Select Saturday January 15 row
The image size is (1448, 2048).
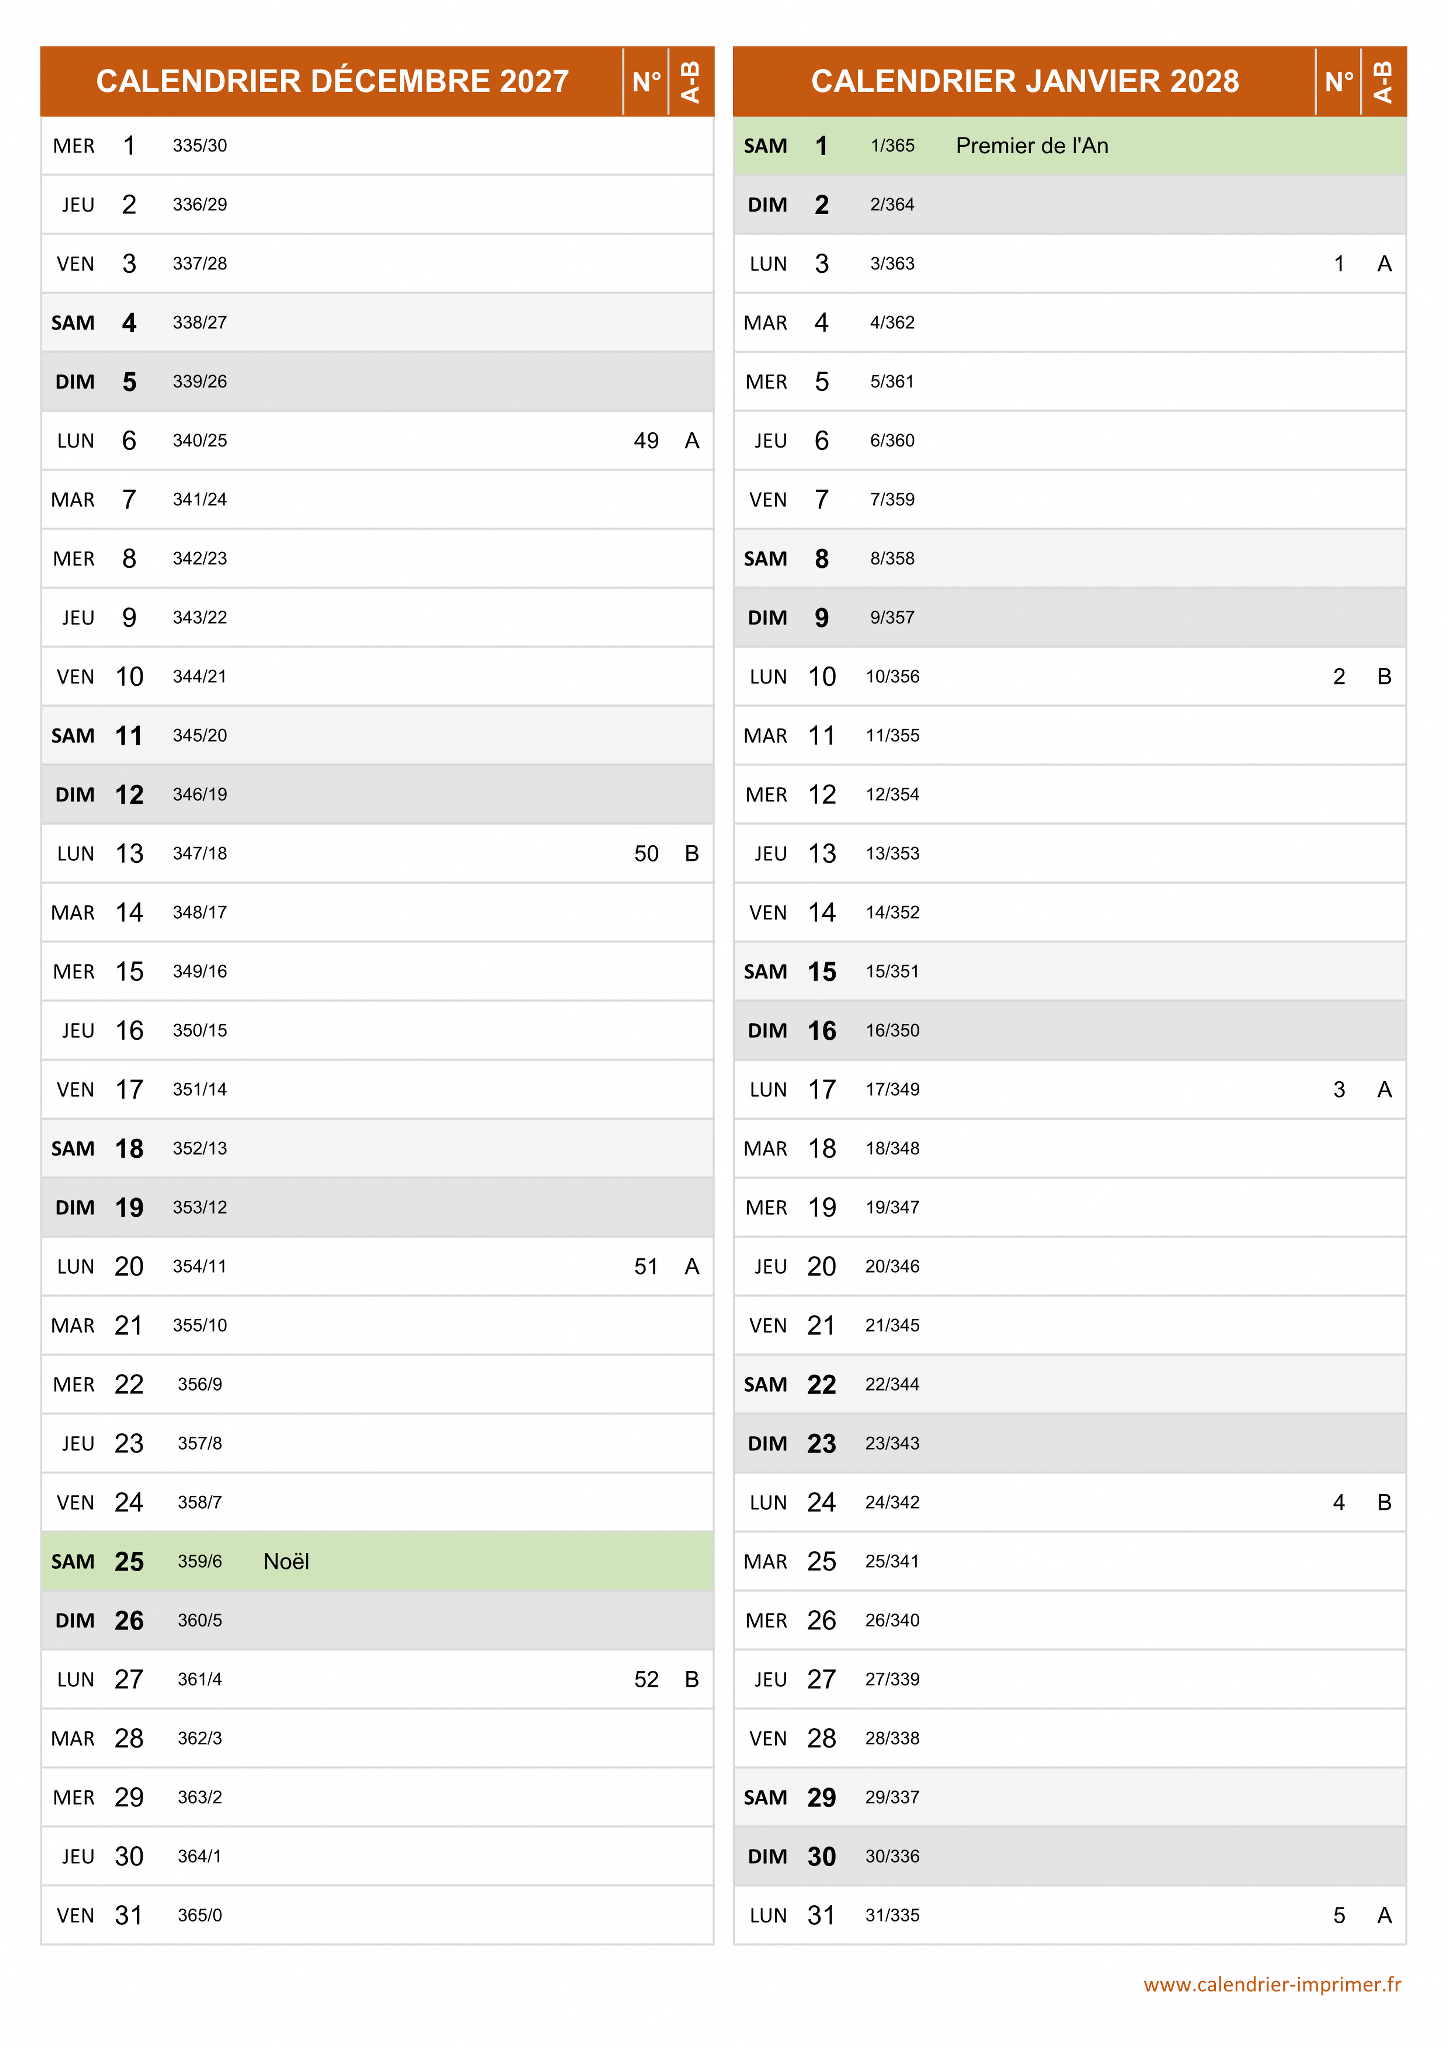(1070, 972)
